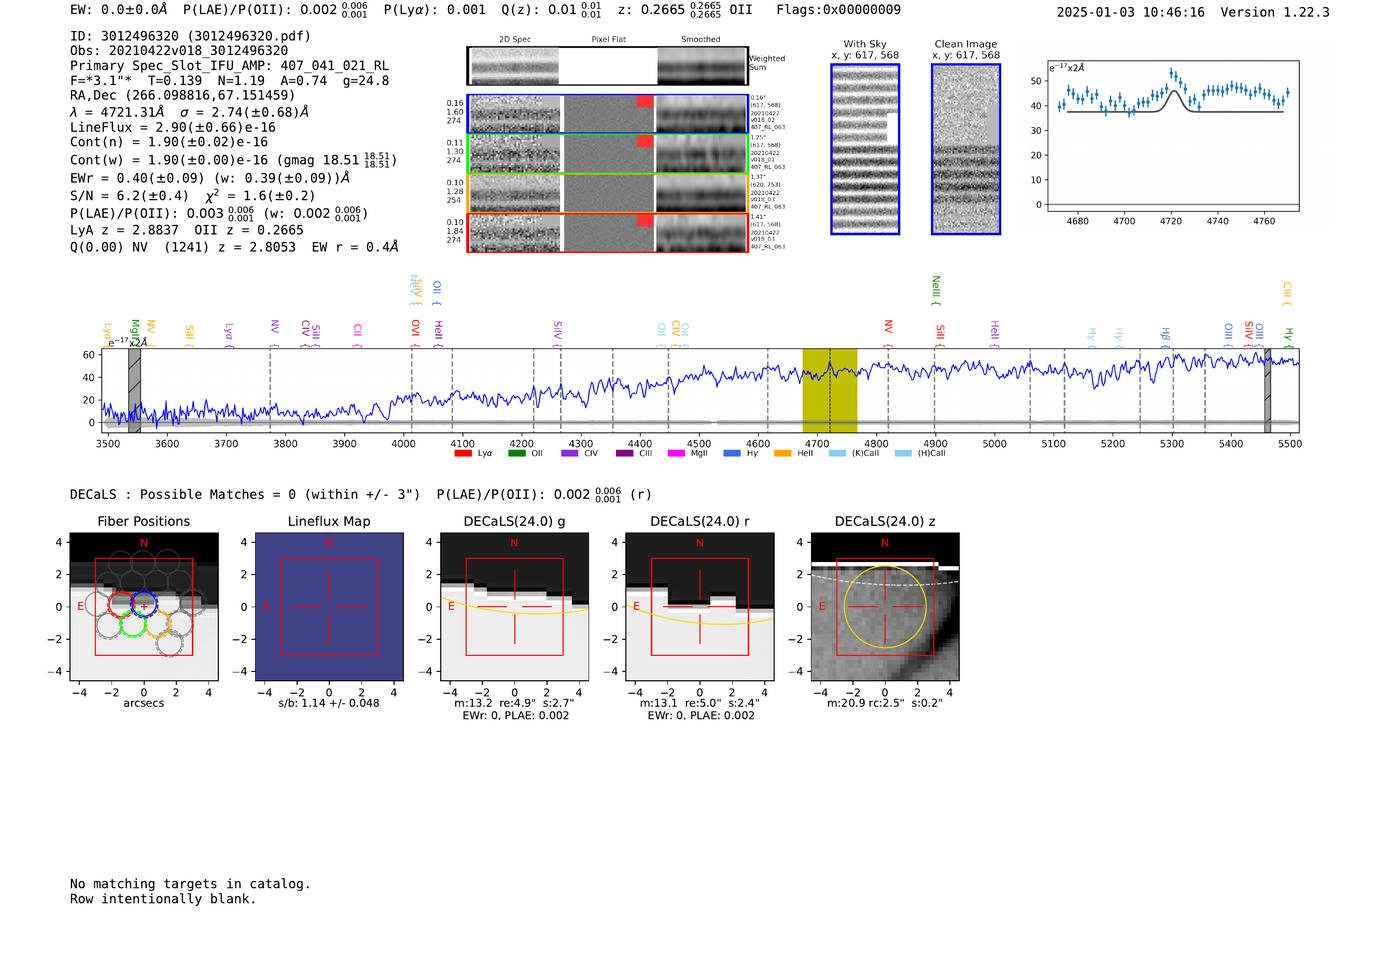Screen dimensions: 1400x953
Task: Click the Obs: 20210422v018_3012496320 text
Action: tap(179, 51)
